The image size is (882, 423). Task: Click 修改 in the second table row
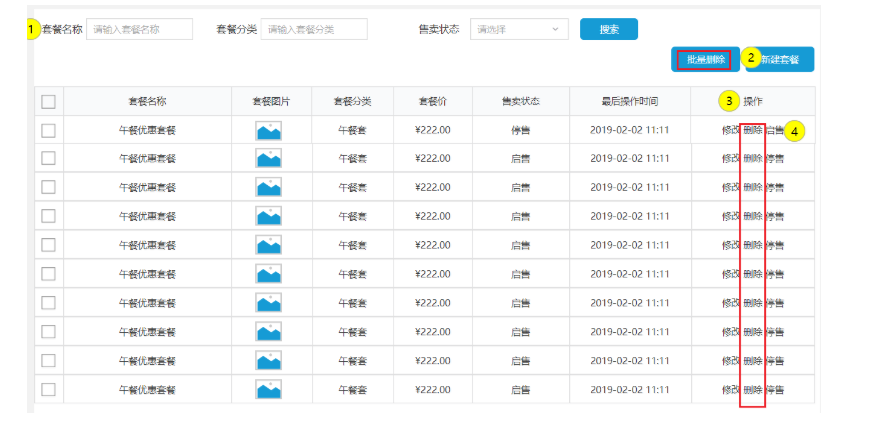[x=731, y=159]
